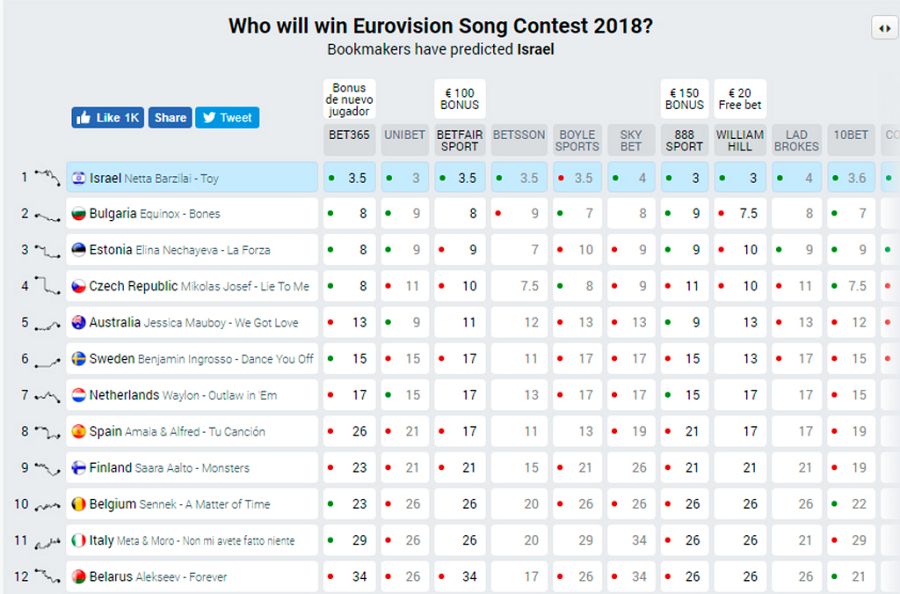Open WILLIAM HILL bookmaker column header

(x=740, y=140)
